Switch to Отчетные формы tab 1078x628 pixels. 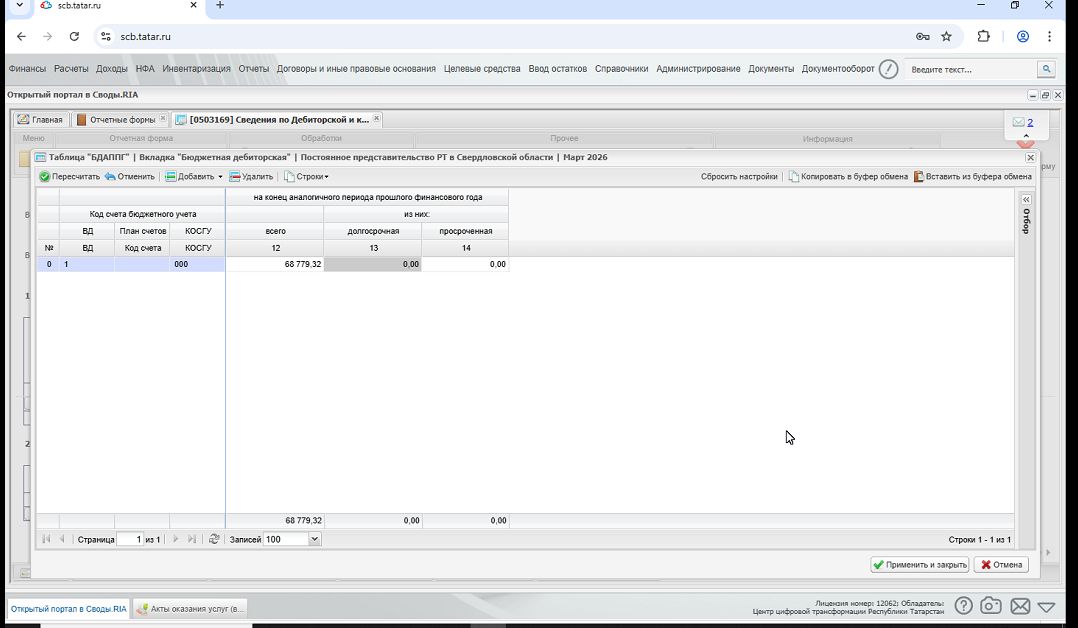point(117,120)
